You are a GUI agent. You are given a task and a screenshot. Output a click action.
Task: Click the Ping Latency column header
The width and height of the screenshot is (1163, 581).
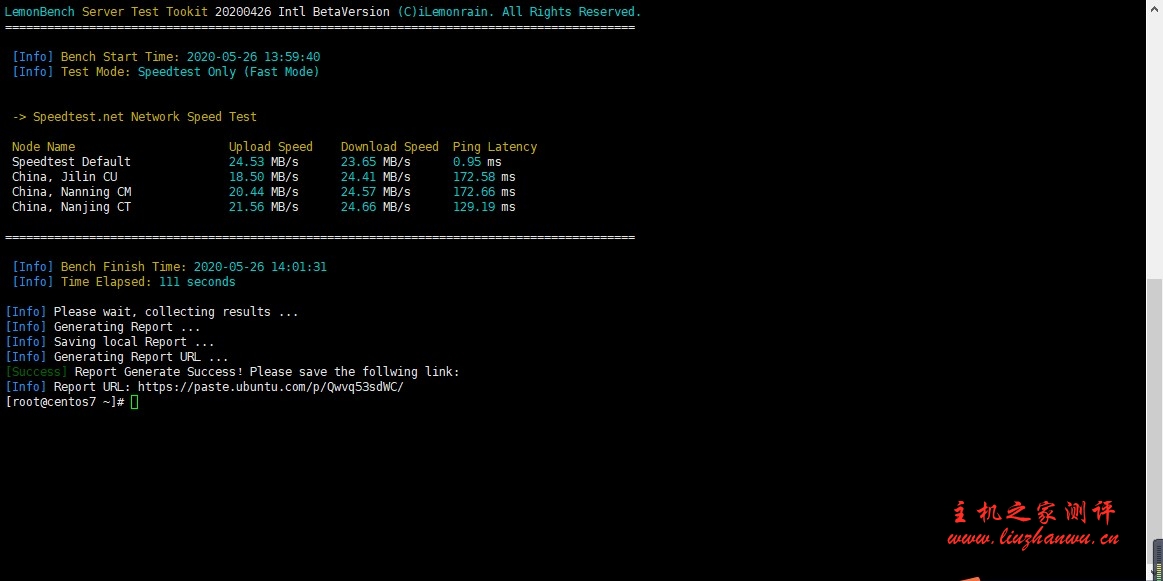click(494, 147)
